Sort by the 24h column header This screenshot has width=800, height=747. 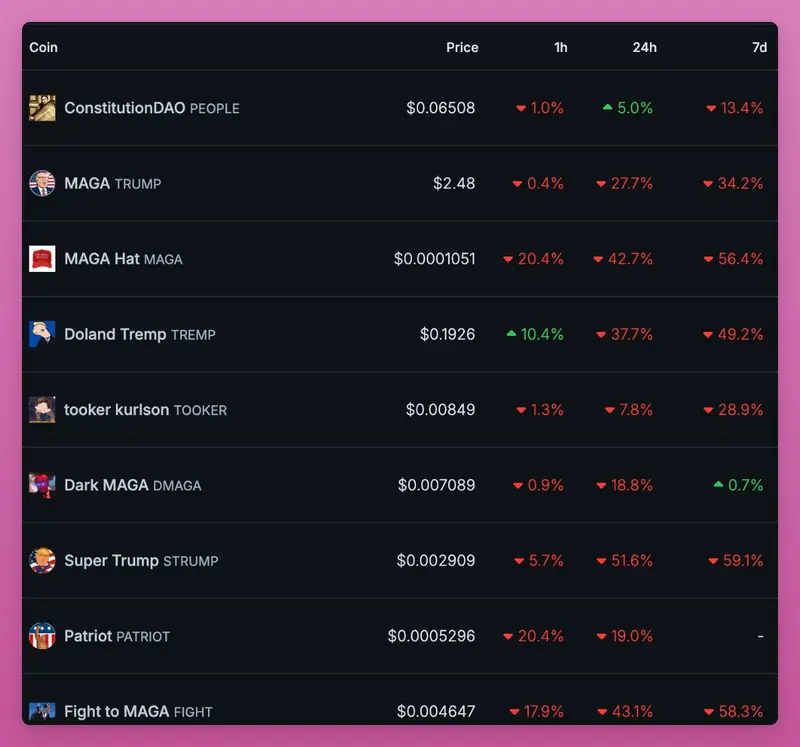pos(644,47)
